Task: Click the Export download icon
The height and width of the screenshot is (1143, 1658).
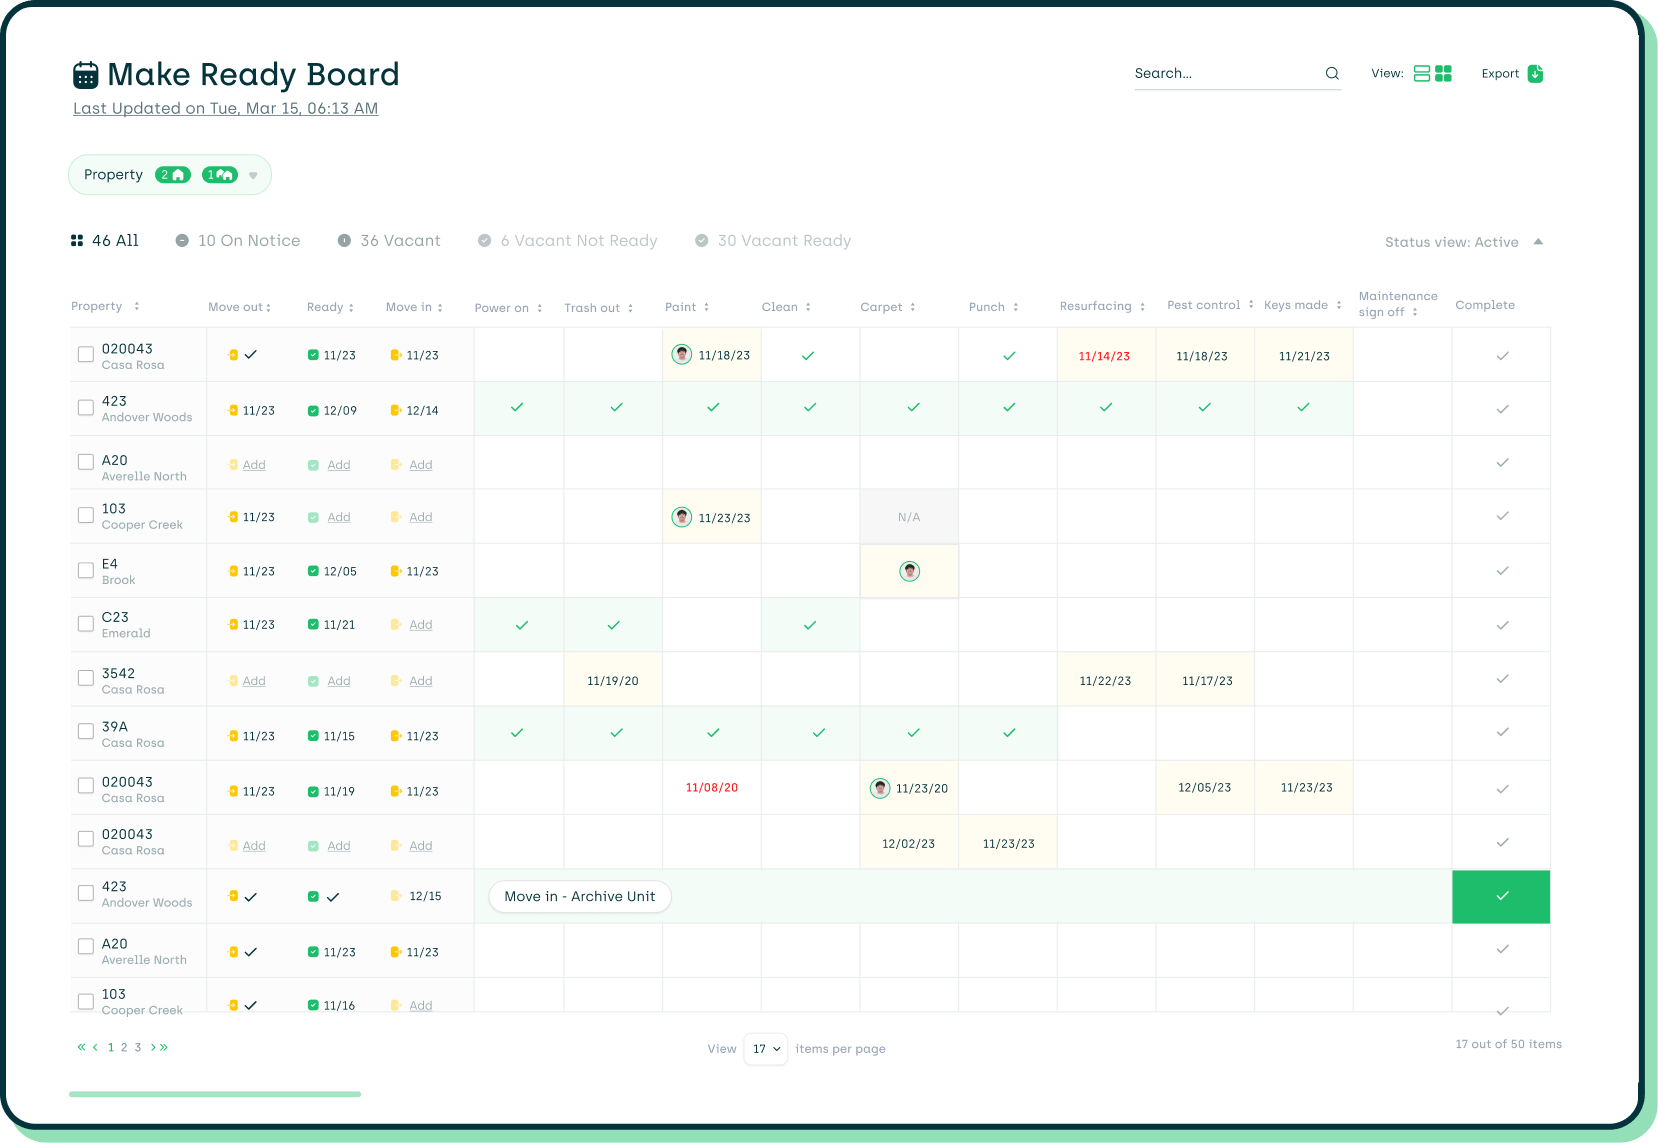Action: (x=1537, y=72)
